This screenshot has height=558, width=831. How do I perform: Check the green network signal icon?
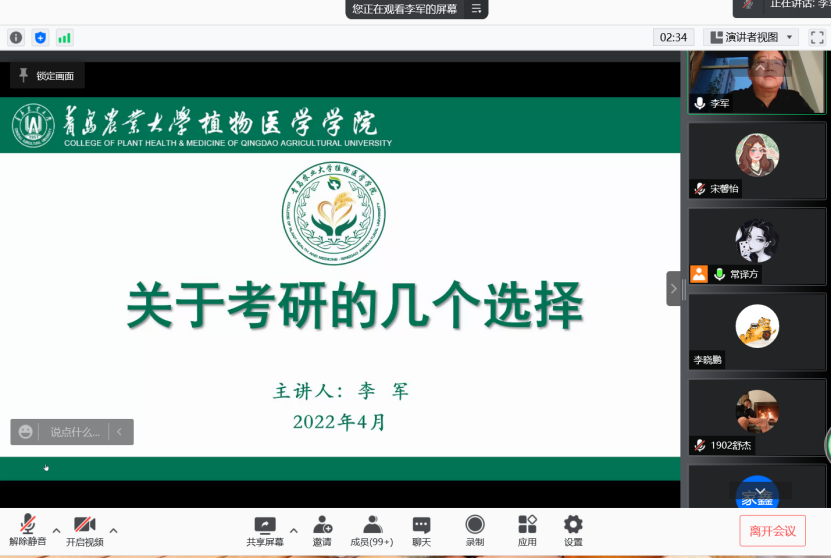point(64,37)
